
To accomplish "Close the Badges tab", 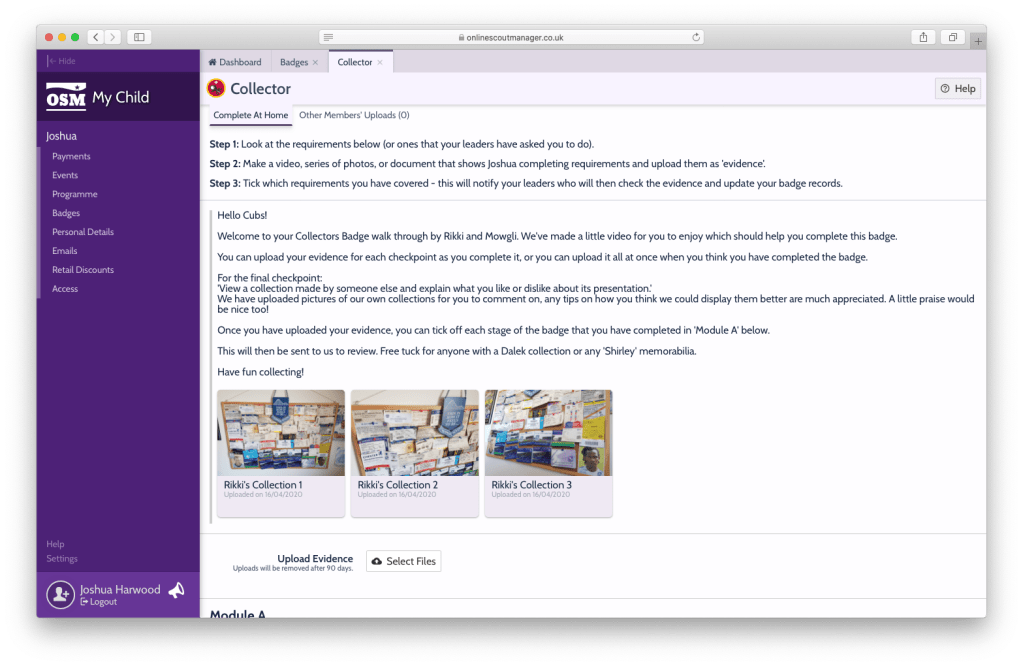I will tap(315, 62).
